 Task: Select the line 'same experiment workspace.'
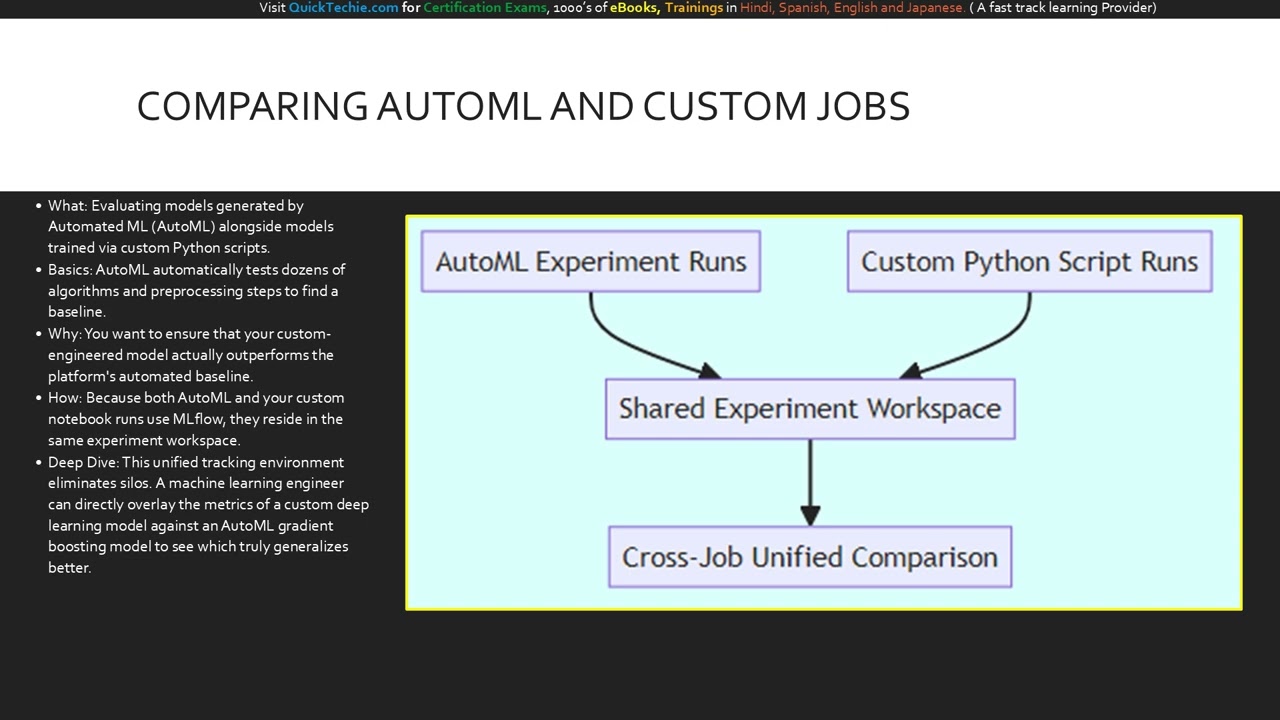coord(143,440)
